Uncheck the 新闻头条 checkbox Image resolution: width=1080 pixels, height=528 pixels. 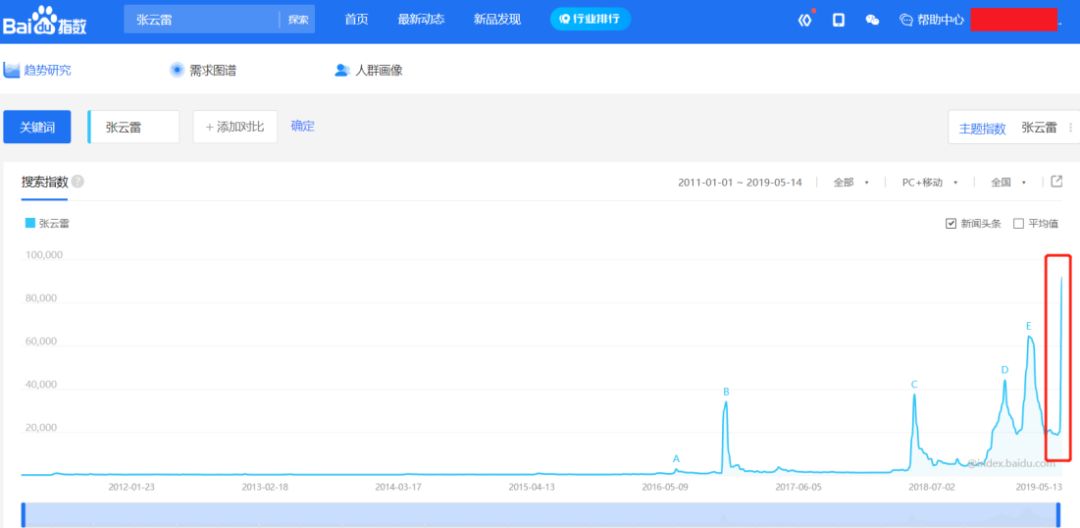951,223
